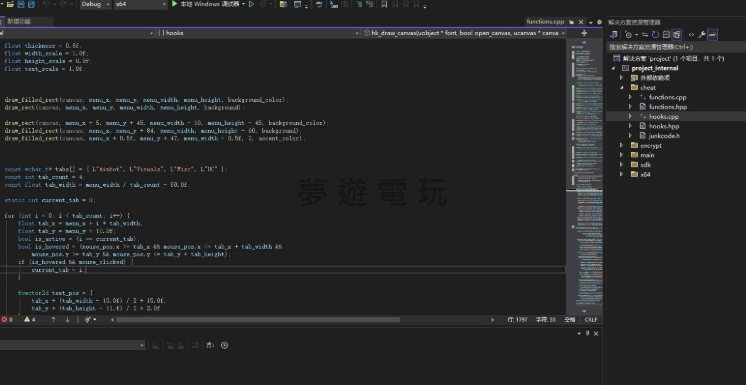The image size is (746, 385).
Task: Click the bookmark icon in the toolbar
Action: pos(384,4)
